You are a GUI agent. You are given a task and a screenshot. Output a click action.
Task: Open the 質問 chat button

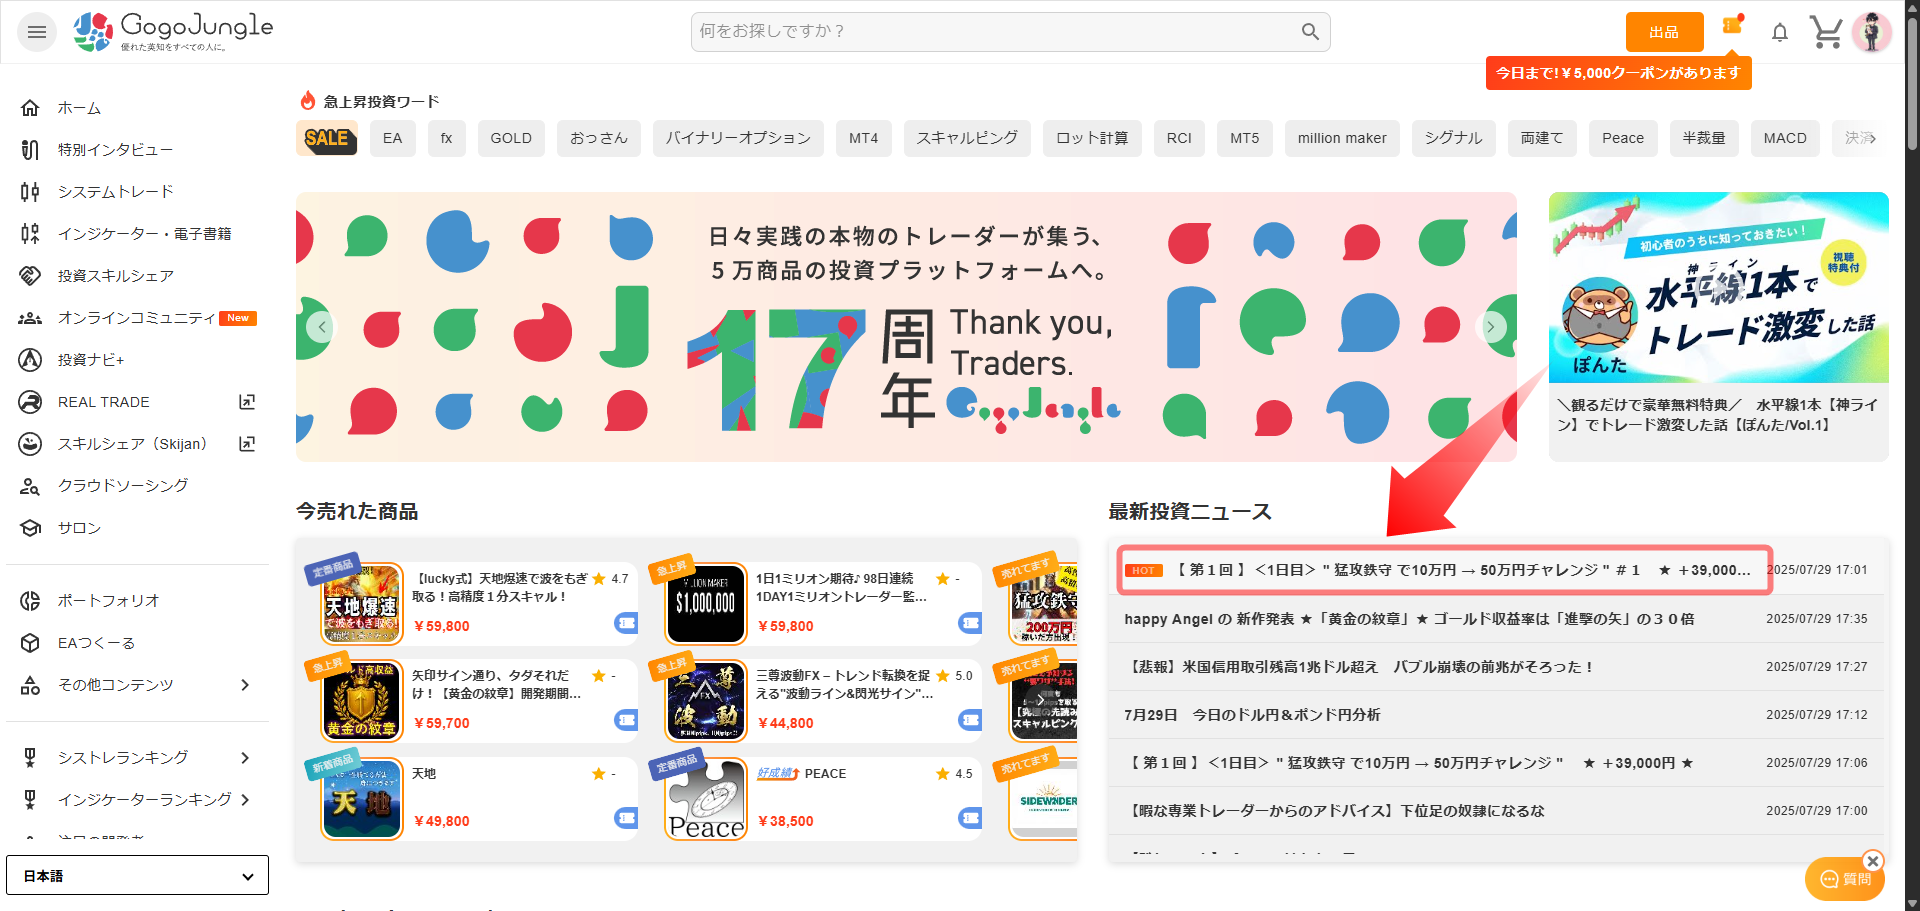[x=1845, y=879]
